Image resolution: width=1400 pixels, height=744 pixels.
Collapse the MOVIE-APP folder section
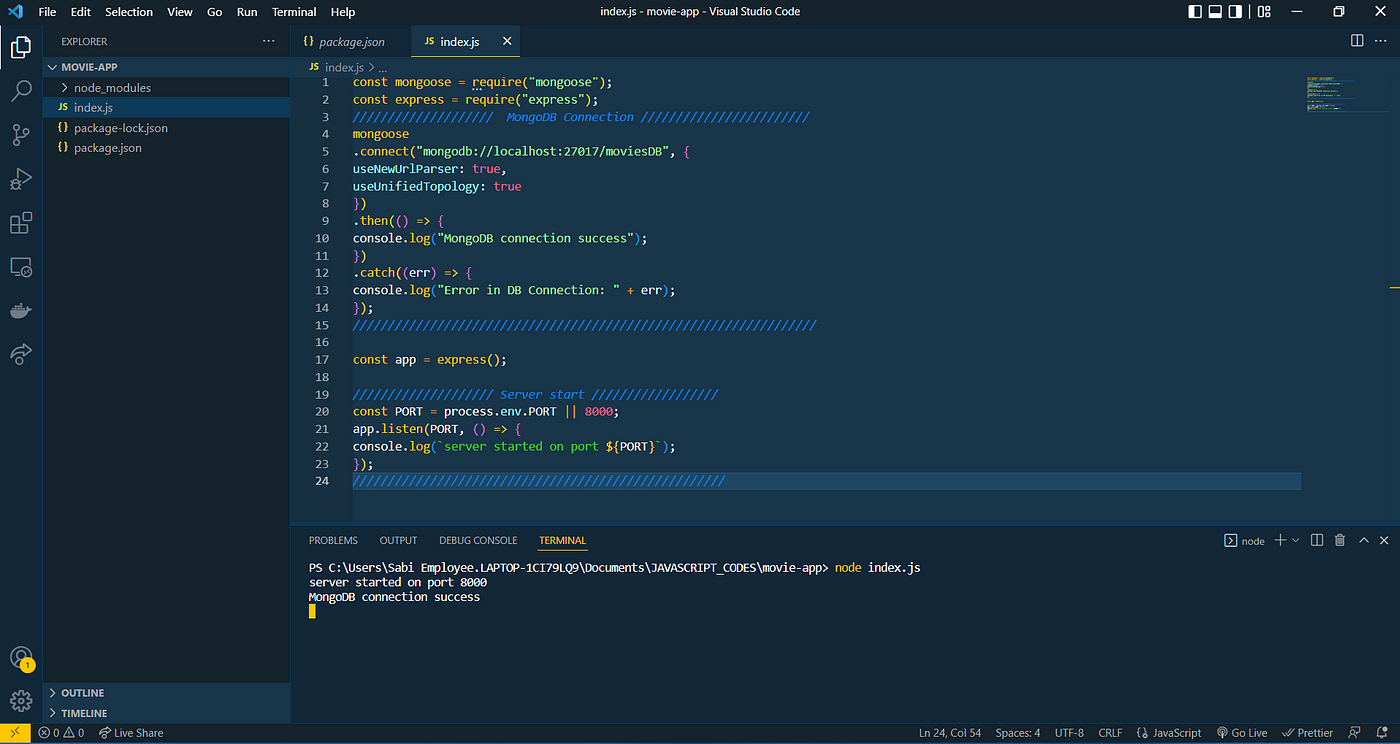tap(166, 67)
